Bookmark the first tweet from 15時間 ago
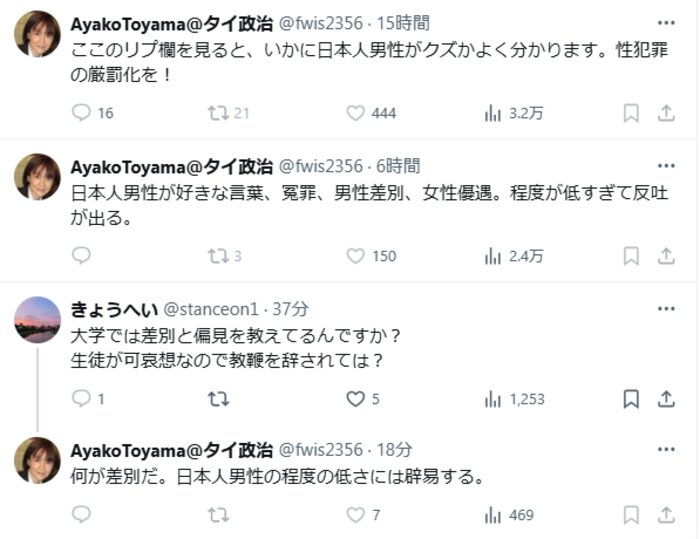Viewport: 700px width, 539px height. click(631, 113)
